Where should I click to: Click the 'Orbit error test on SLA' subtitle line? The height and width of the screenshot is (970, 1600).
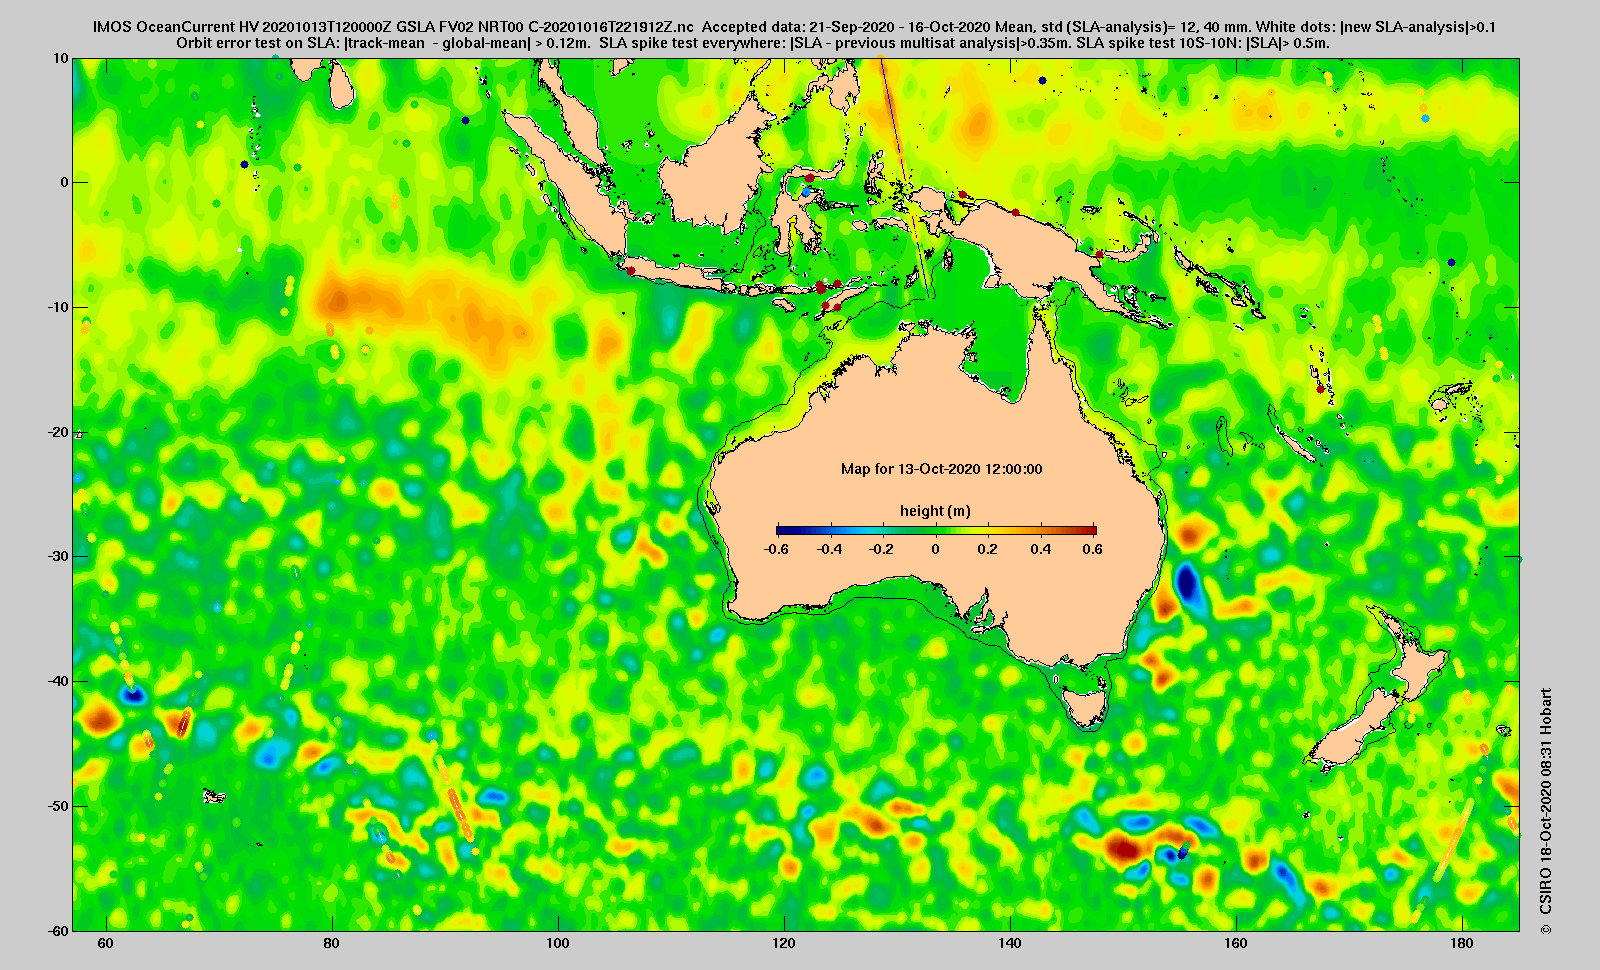pos(753,43)
